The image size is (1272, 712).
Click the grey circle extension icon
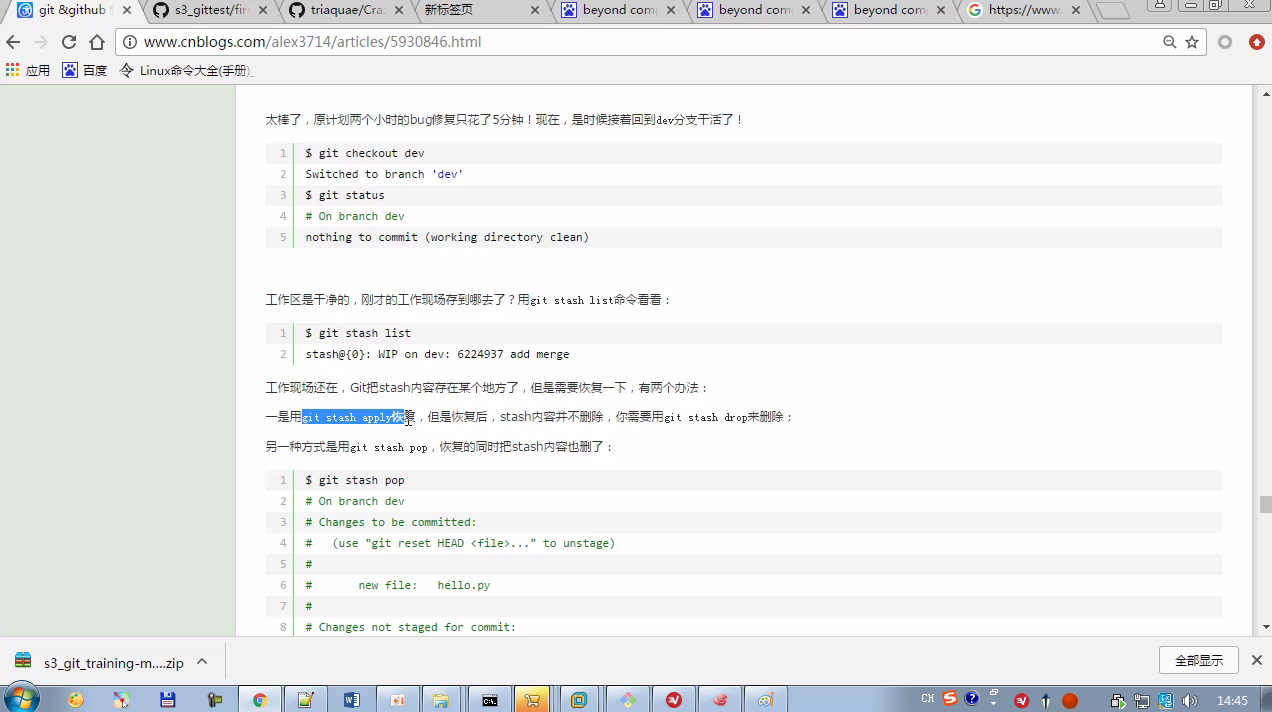click(x=1225, y=42)
